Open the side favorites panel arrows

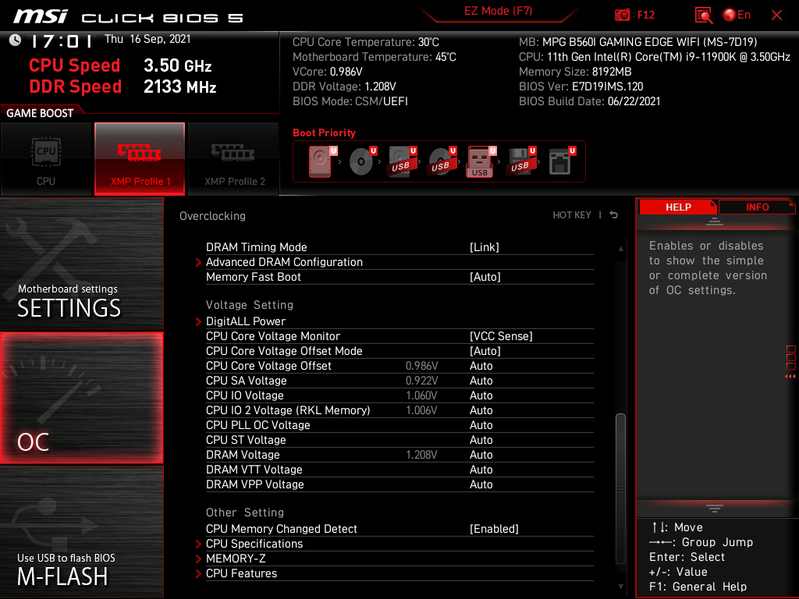tap(790, 376)
